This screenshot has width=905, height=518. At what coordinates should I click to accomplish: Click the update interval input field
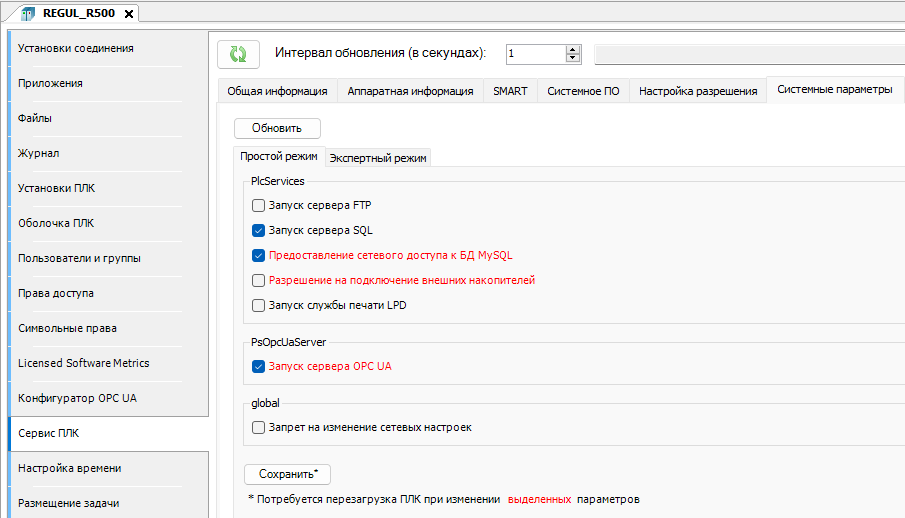tap(534, 54)
